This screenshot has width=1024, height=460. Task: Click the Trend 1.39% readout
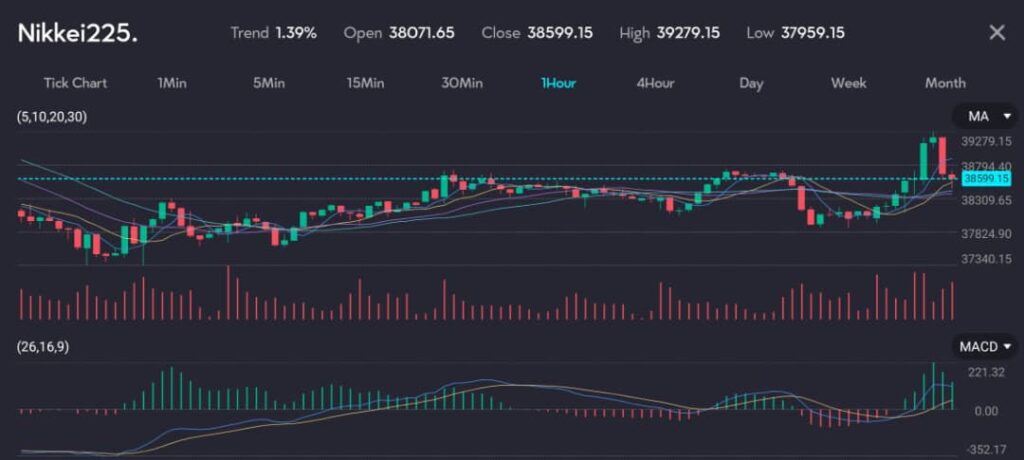273,33
